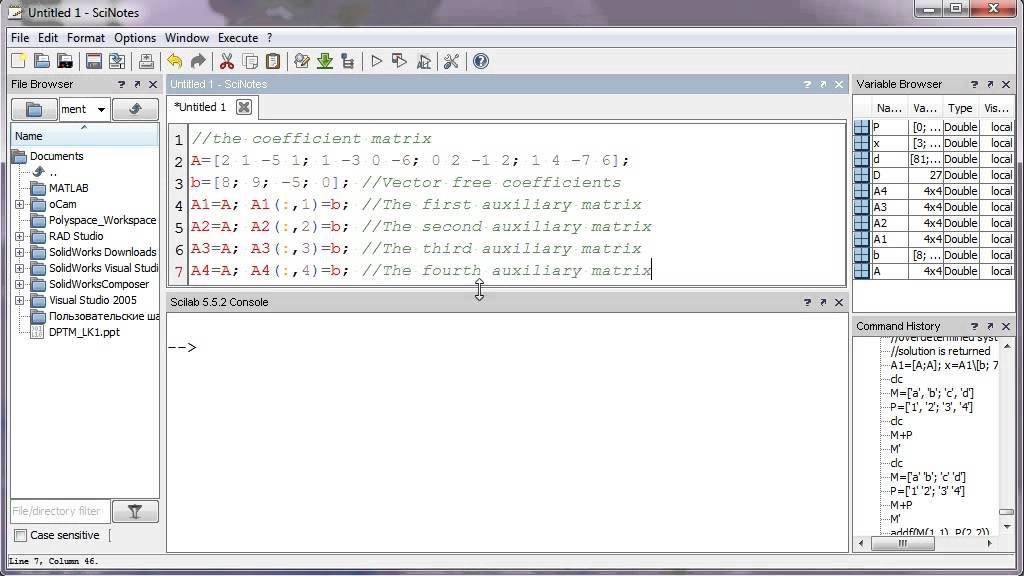Open the File menu
1024x576 pixels.
coord(20,38)
